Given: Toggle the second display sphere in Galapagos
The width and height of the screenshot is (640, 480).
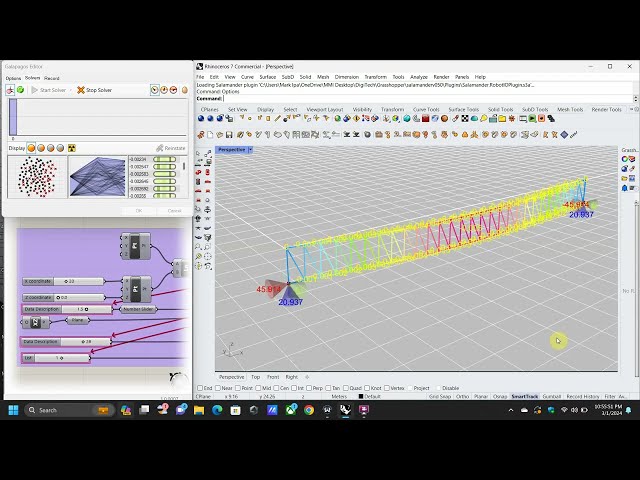Looking at the screenshot, I should click(x=41, y=148).
